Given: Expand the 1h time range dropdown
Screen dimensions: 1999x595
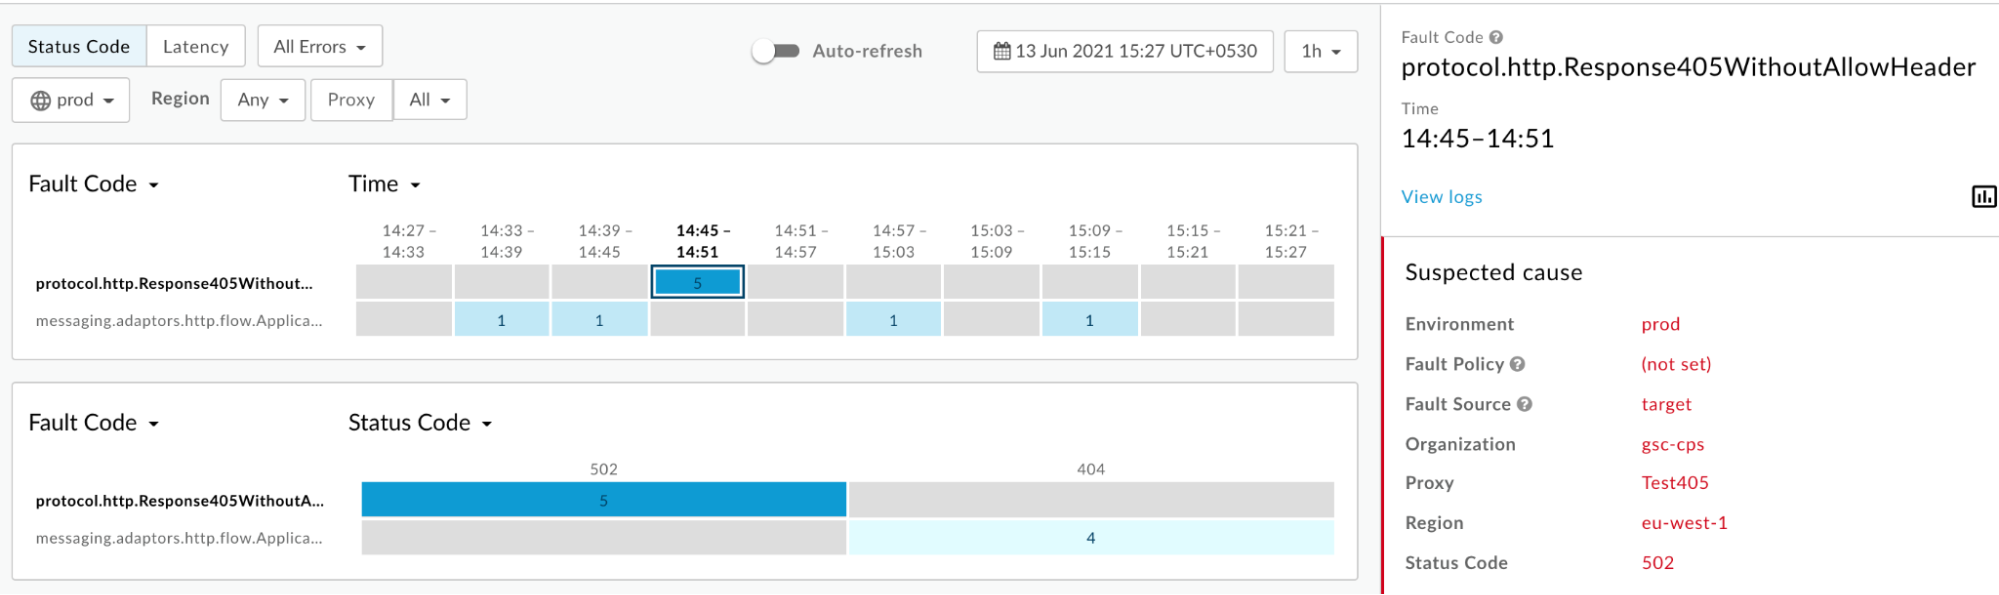Looking at the screenshot, I should [1320, 51].
